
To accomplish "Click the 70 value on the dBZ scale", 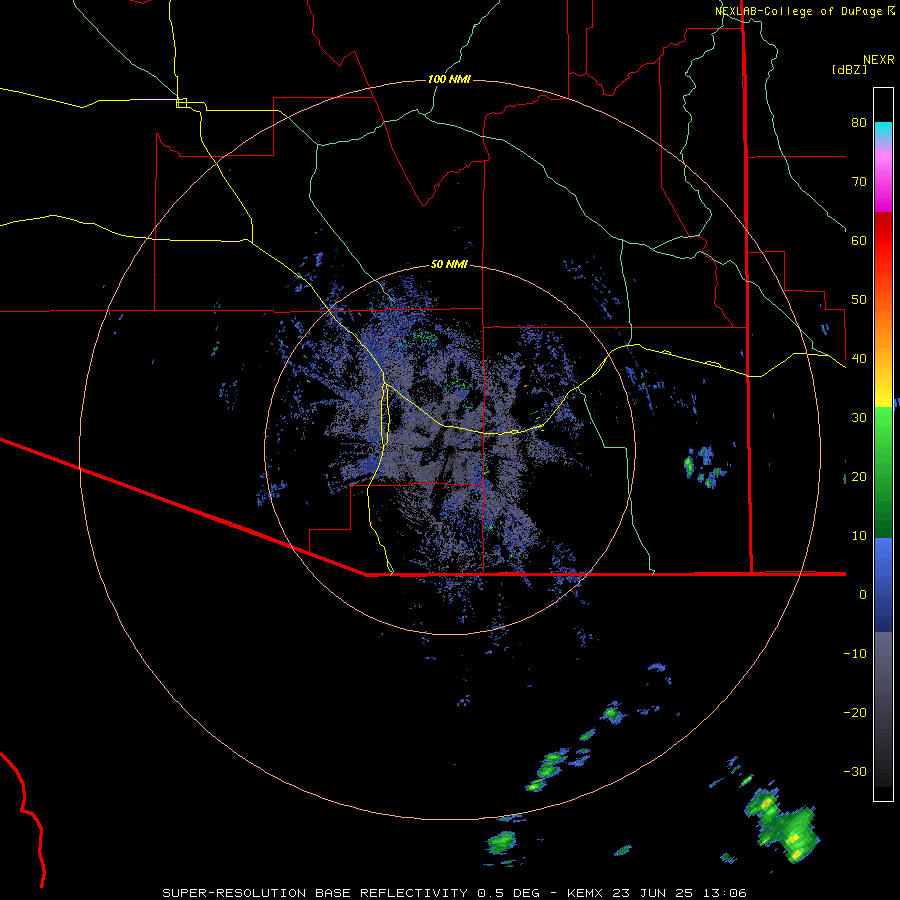I will coord(859,182).
